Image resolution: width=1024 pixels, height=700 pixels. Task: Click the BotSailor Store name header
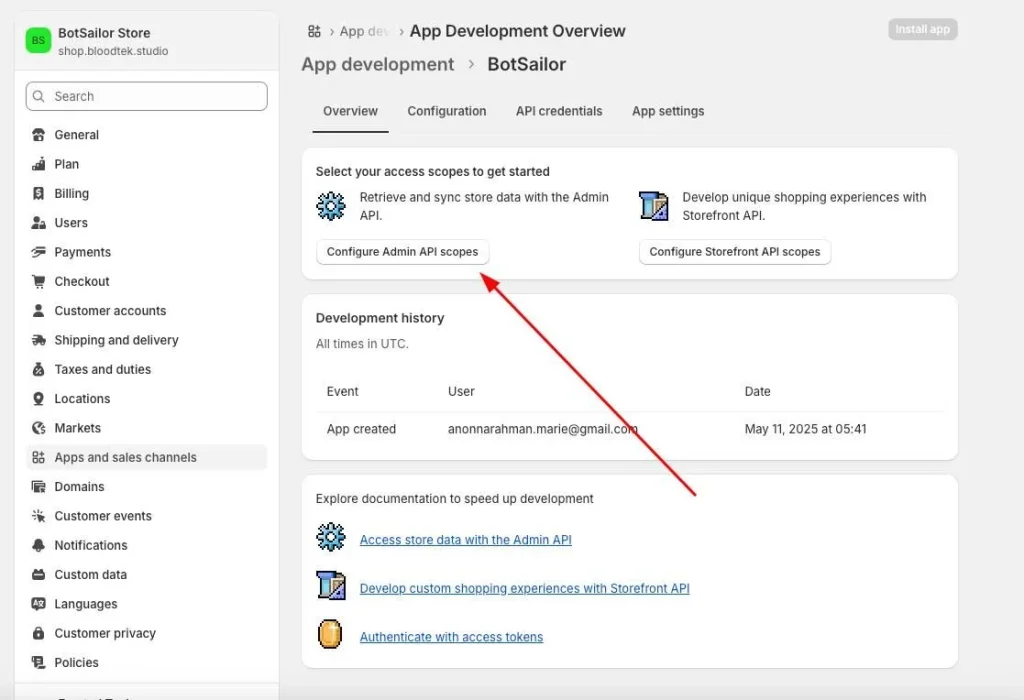coord(104,33)
